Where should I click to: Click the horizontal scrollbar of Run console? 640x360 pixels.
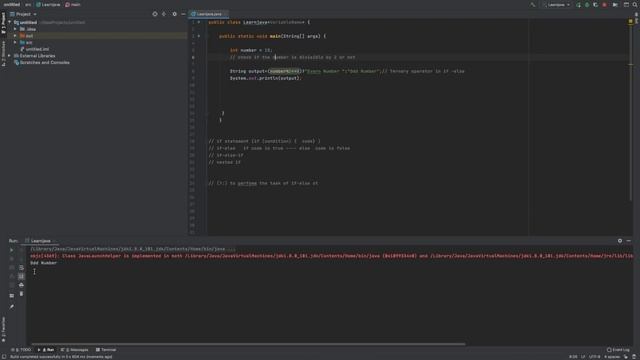(x=248, y=344)
